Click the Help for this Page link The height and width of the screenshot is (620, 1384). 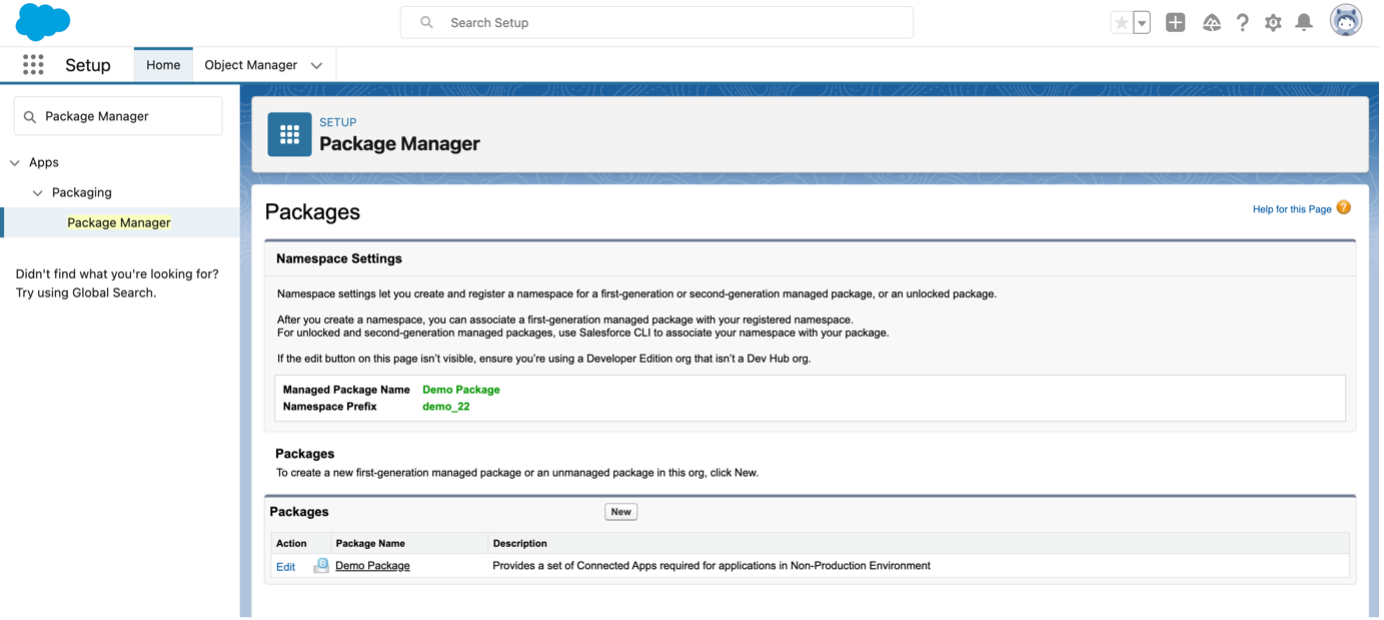click(x=1292, y=209)
